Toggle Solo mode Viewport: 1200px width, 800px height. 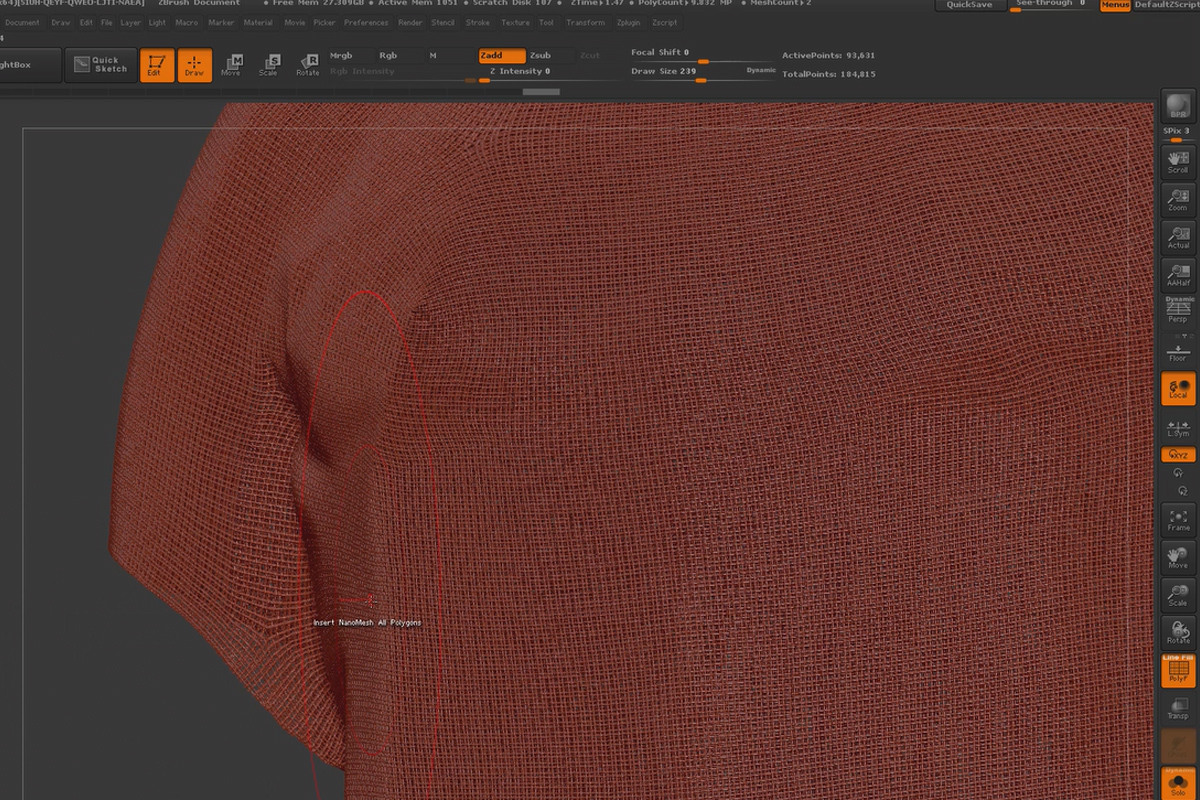click(1178, 783)
